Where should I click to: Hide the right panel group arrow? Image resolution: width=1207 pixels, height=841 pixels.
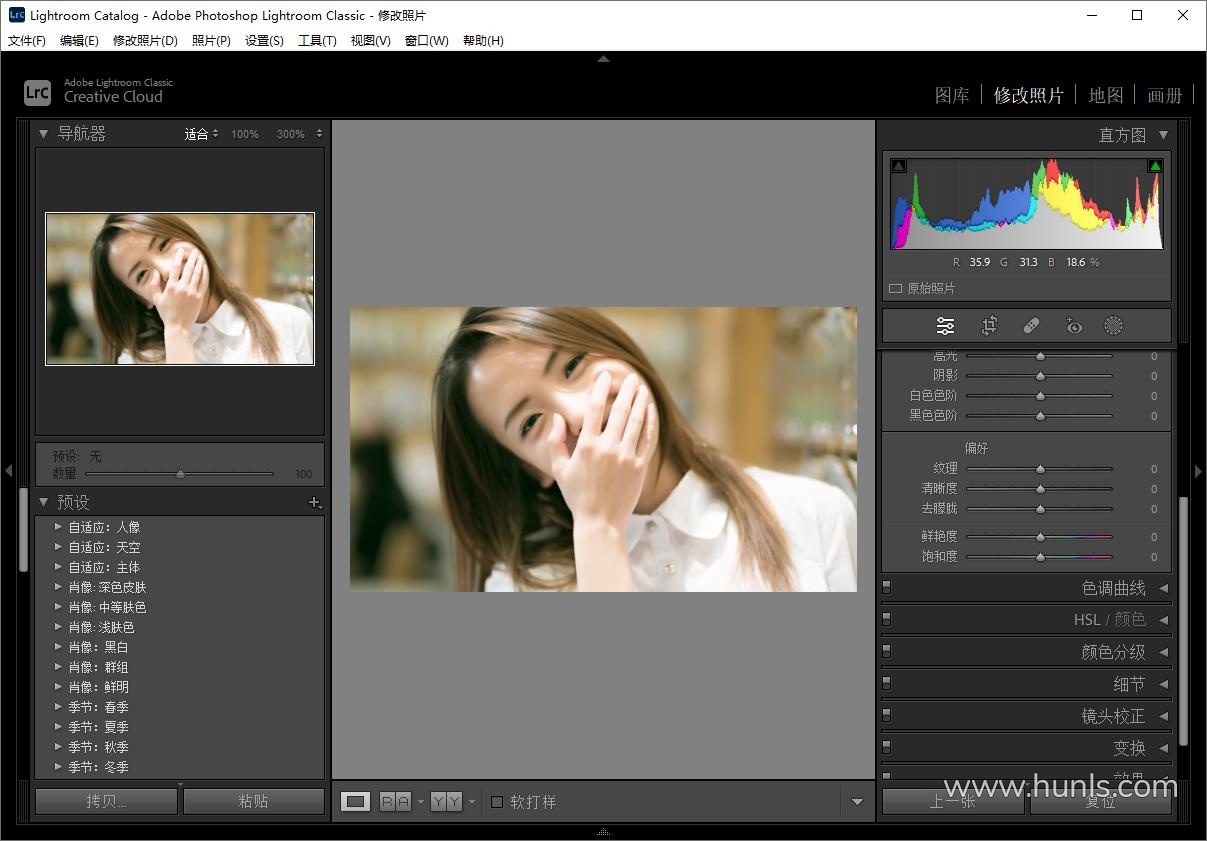[x=1198, y=470]
